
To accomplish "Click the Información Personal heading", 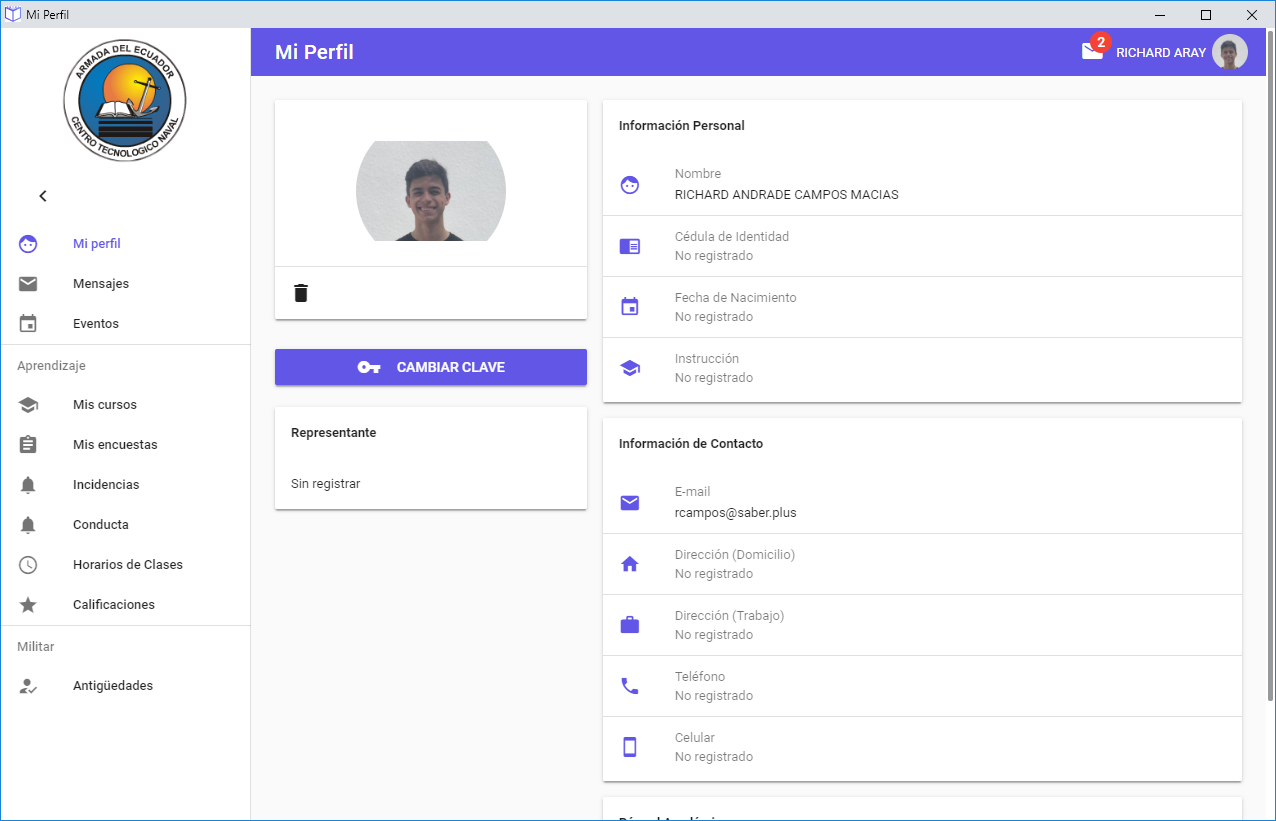I will (682, 126).
